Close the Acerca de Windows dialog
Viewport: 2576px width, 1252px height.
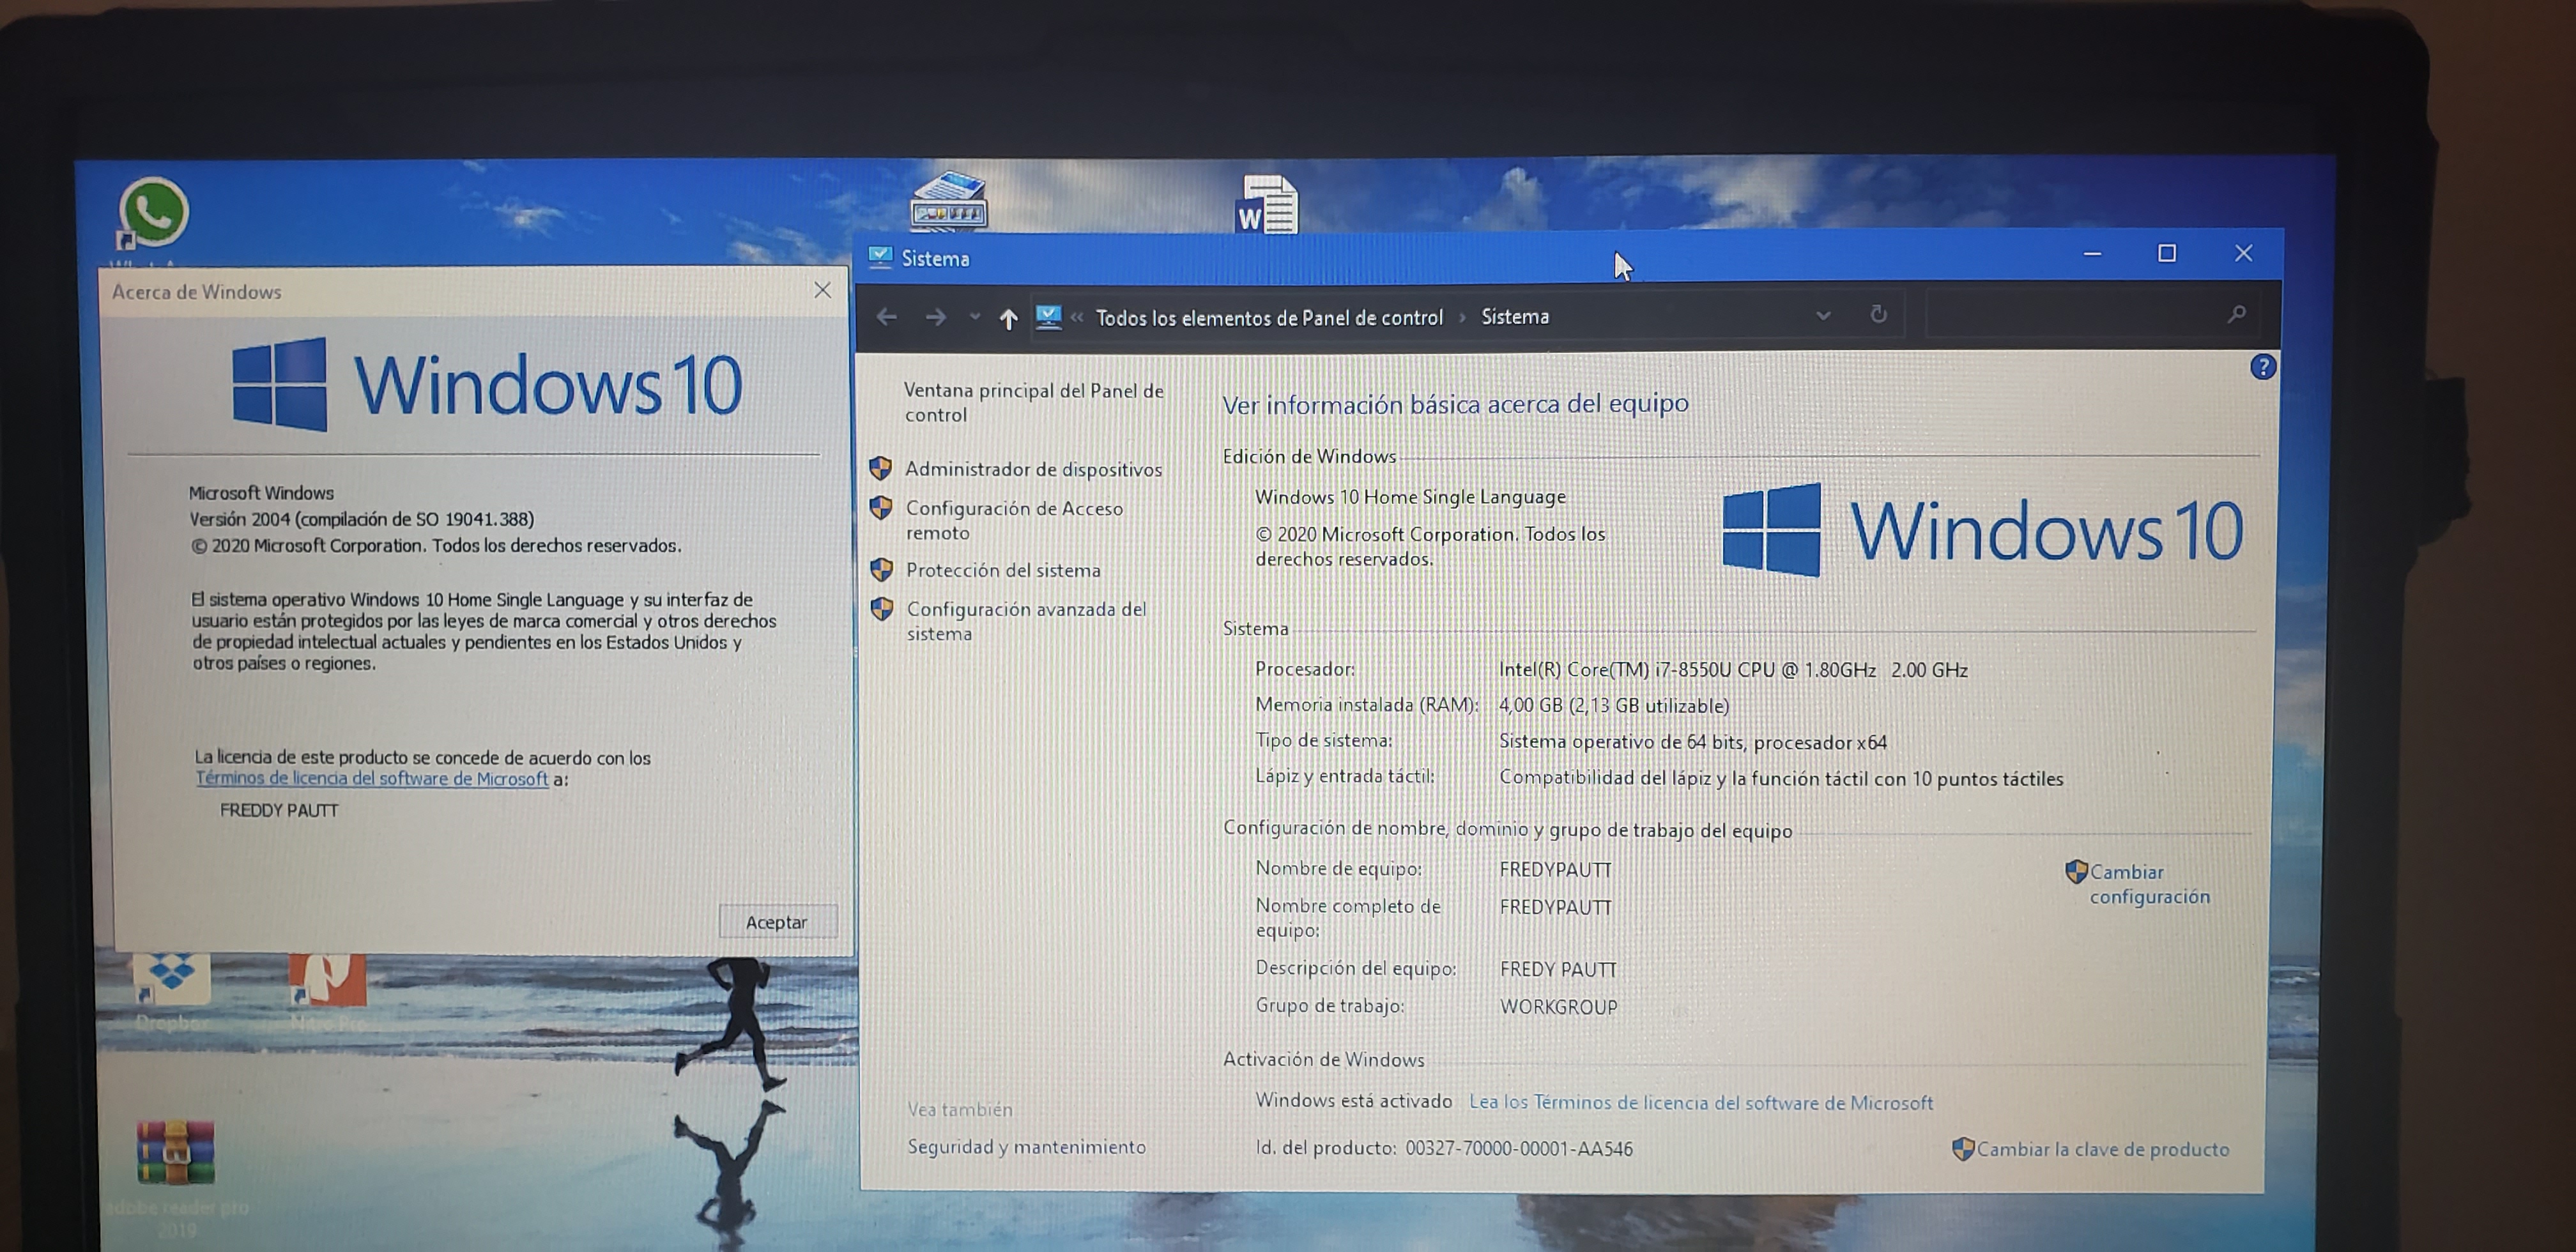(x=822, y=290)
